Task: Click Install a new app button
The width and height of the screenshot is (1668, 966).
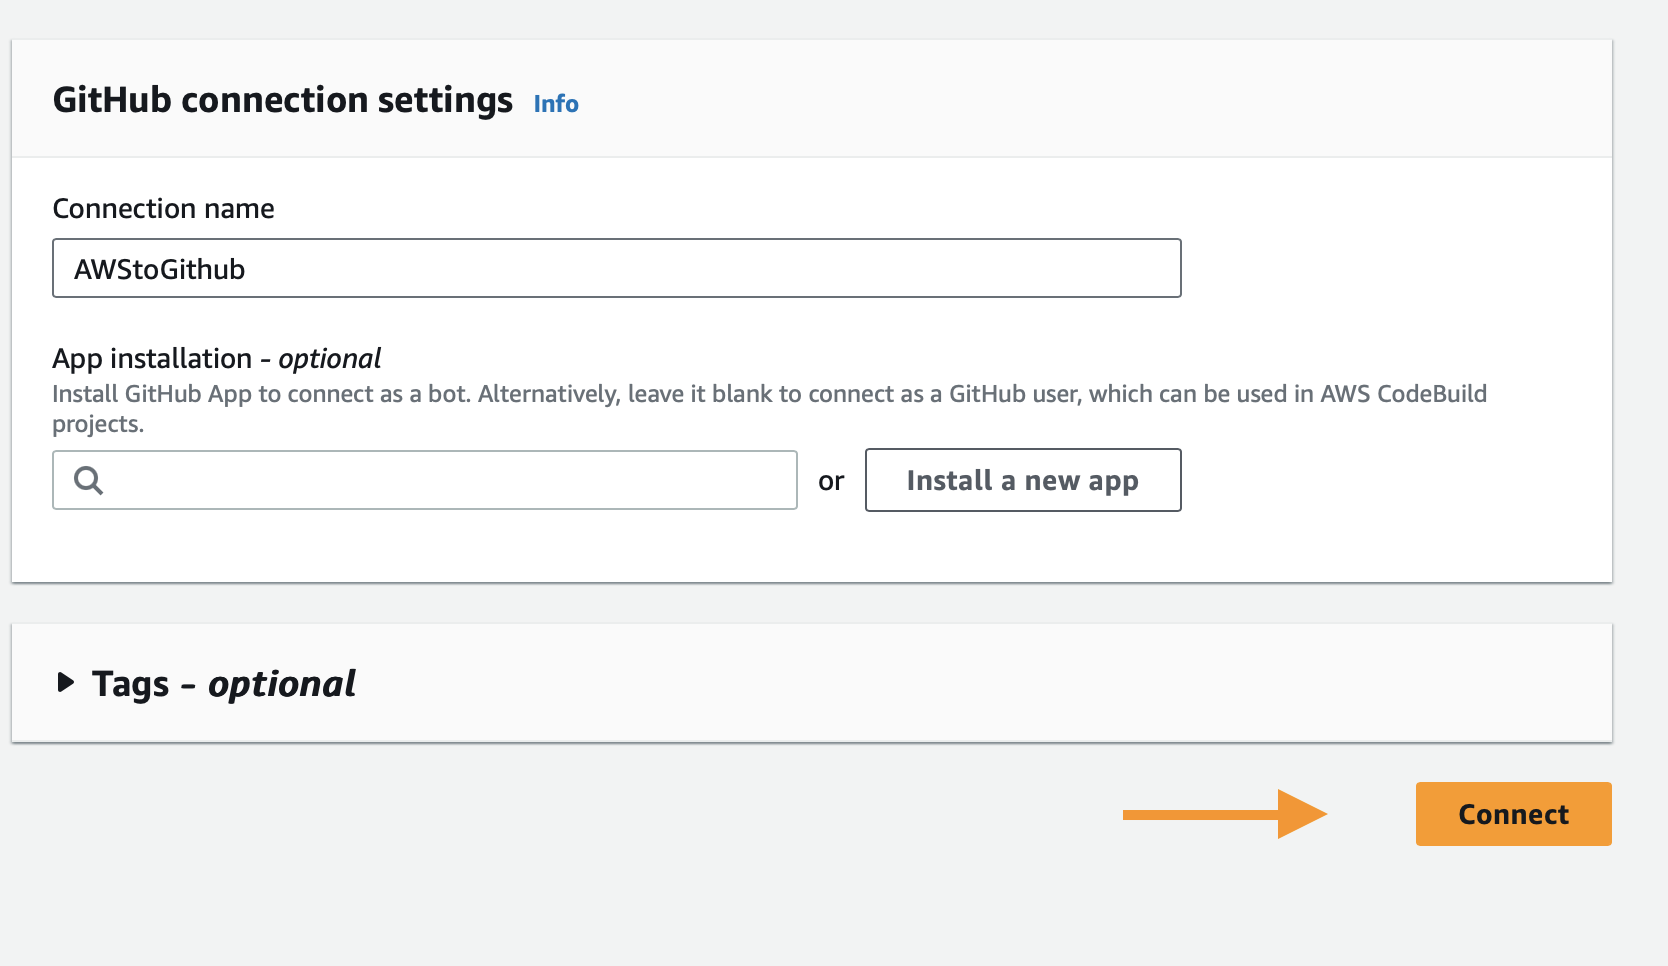Action: point(1023,480)
